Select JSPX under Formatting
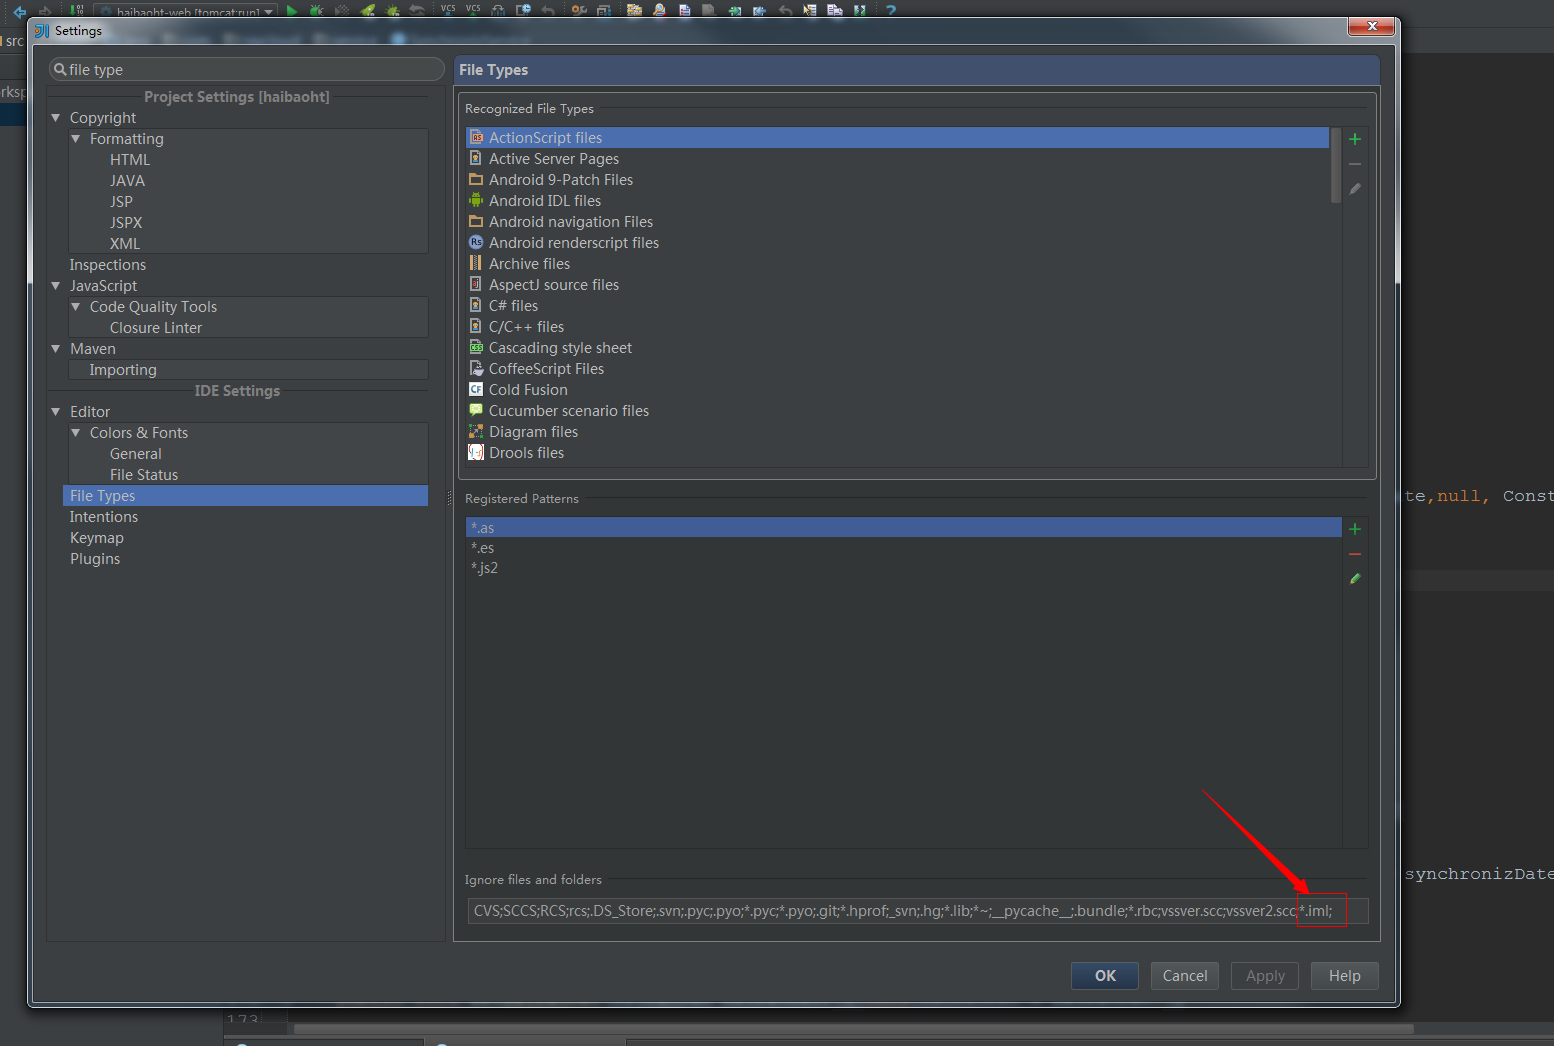This screenshot has height=1046, width=1554. [126, 223]
